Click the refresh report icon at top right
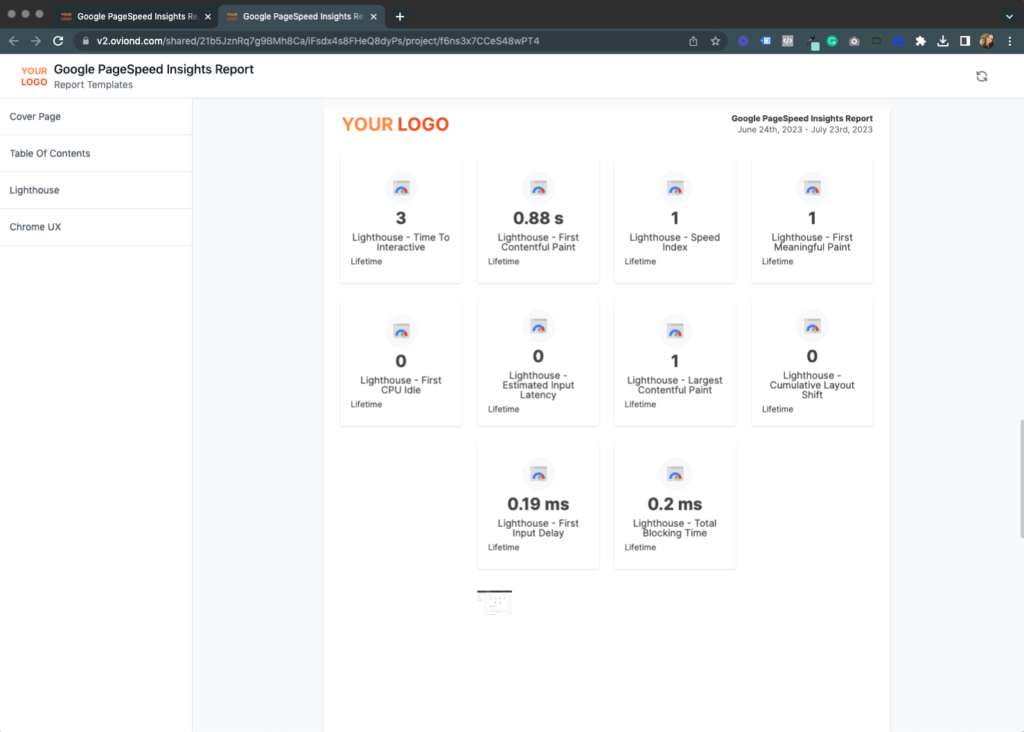Screen dimensions: 1024x732 tap(982, 76)
